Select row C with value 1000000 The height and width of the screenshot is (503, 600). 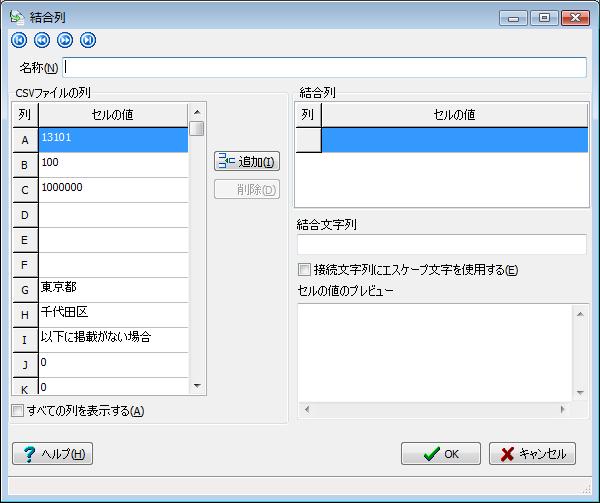pyautogui.click(x=112, y=190)
